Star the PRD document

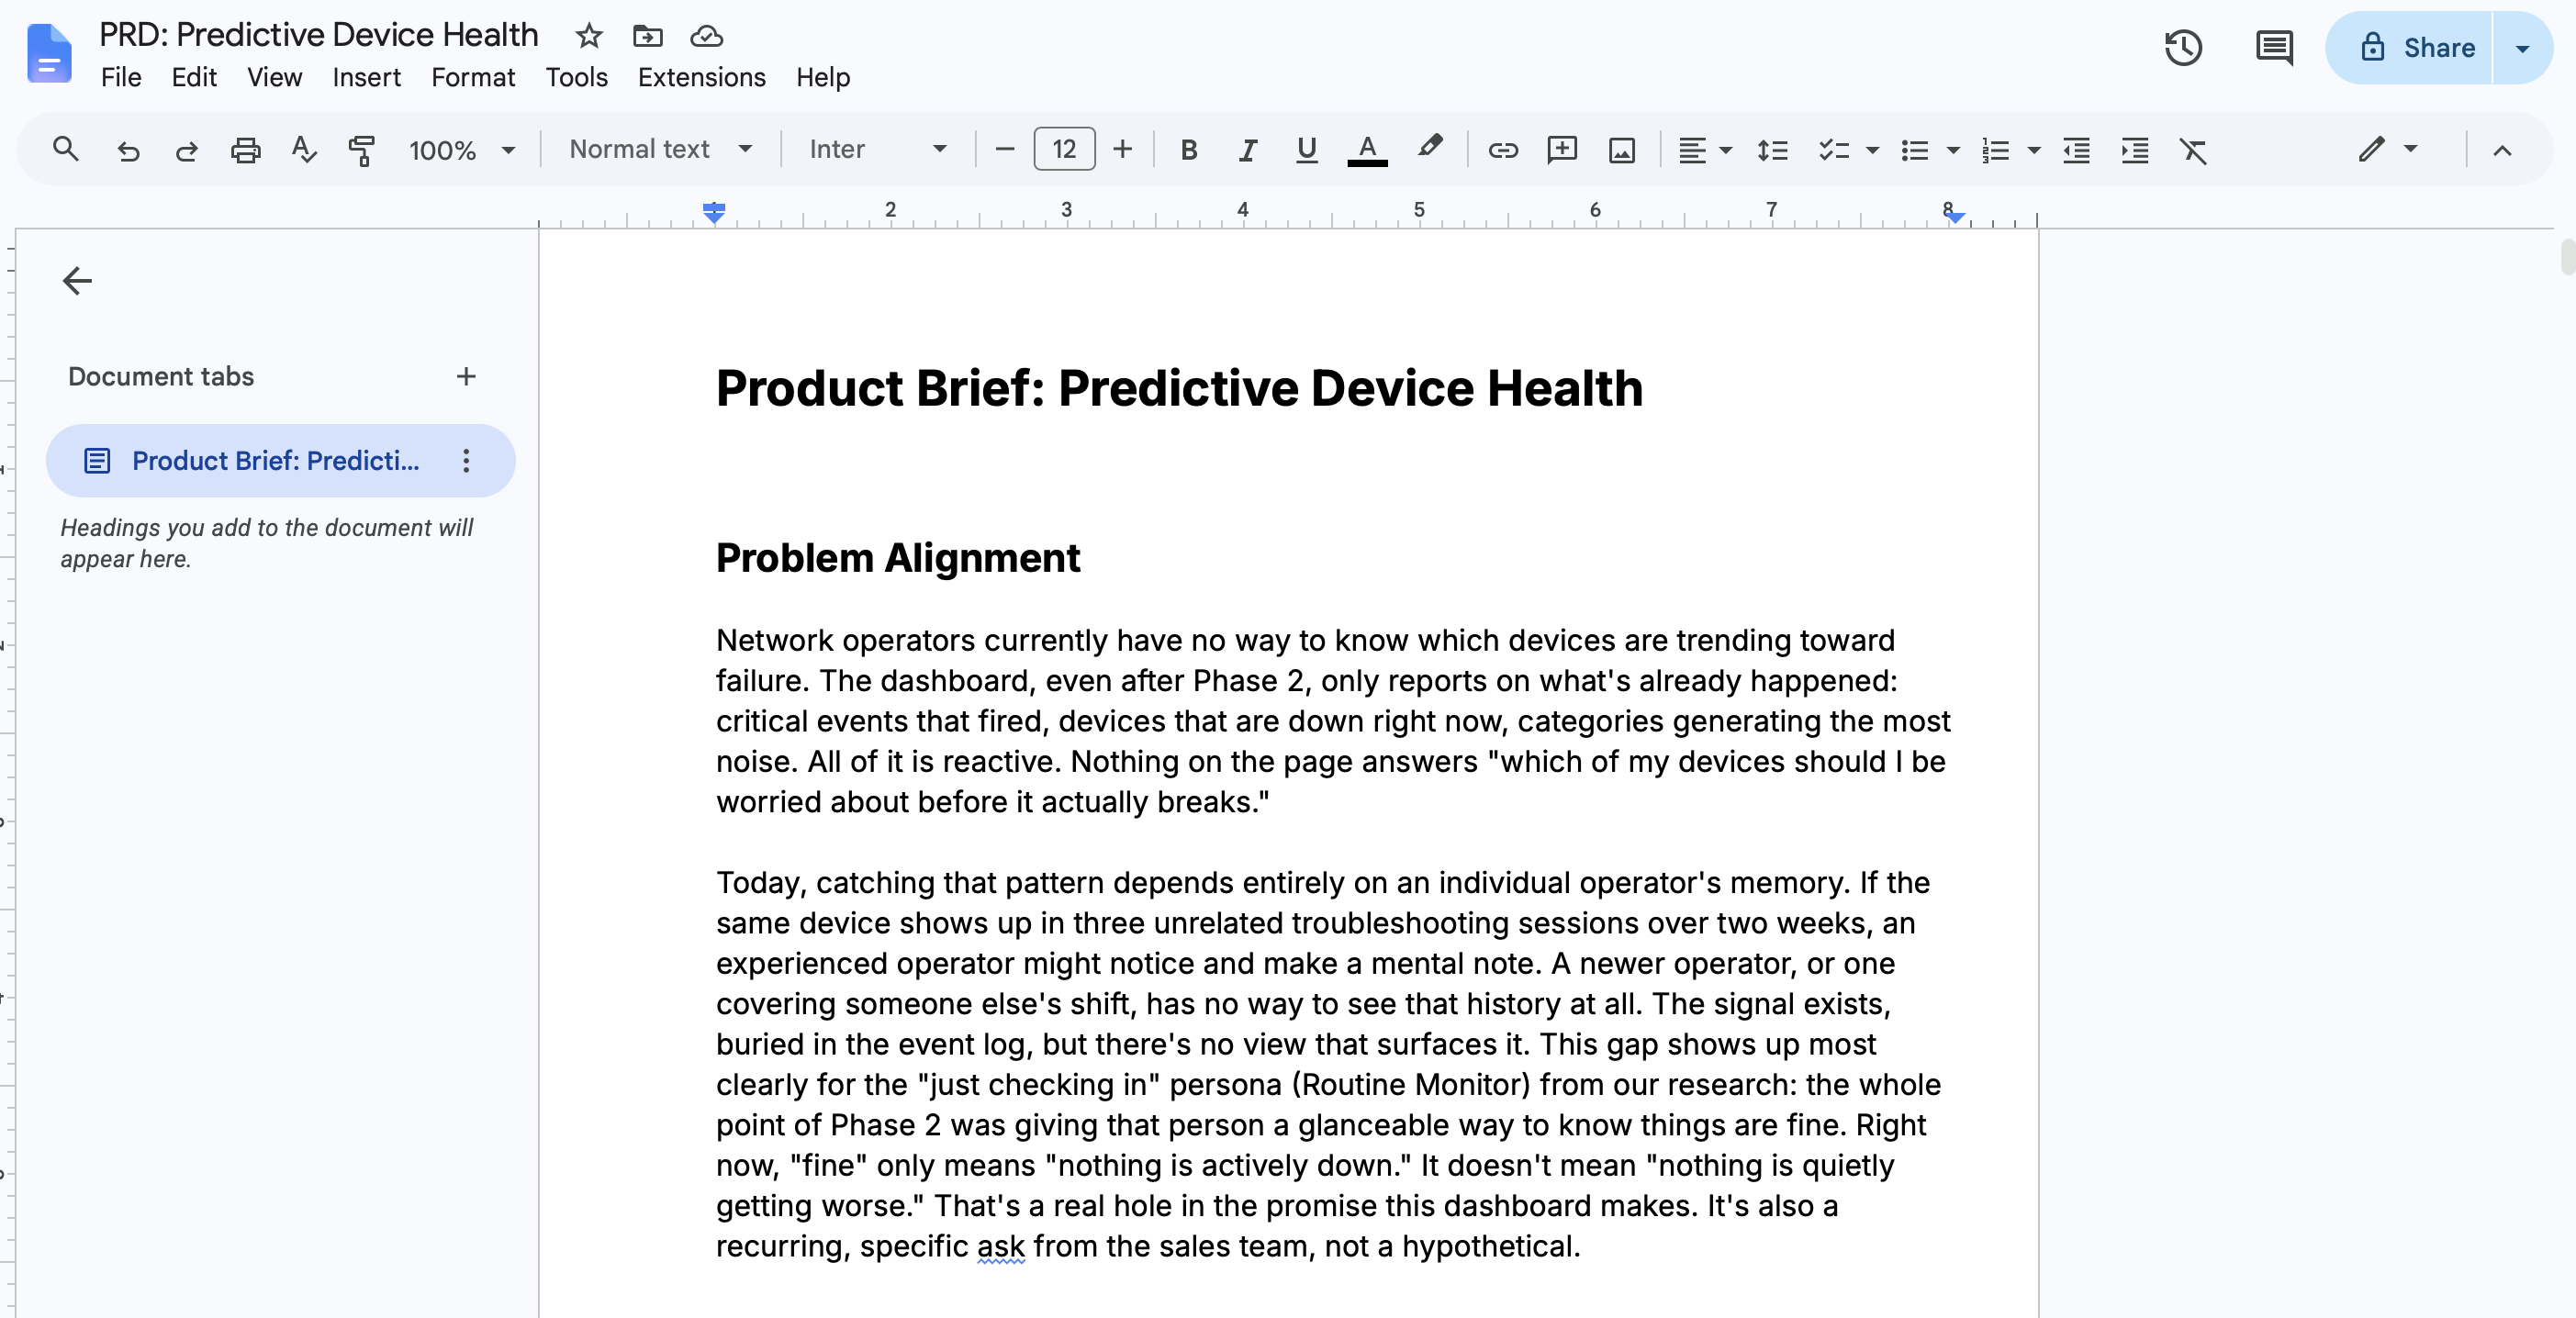tap(589, 36)
